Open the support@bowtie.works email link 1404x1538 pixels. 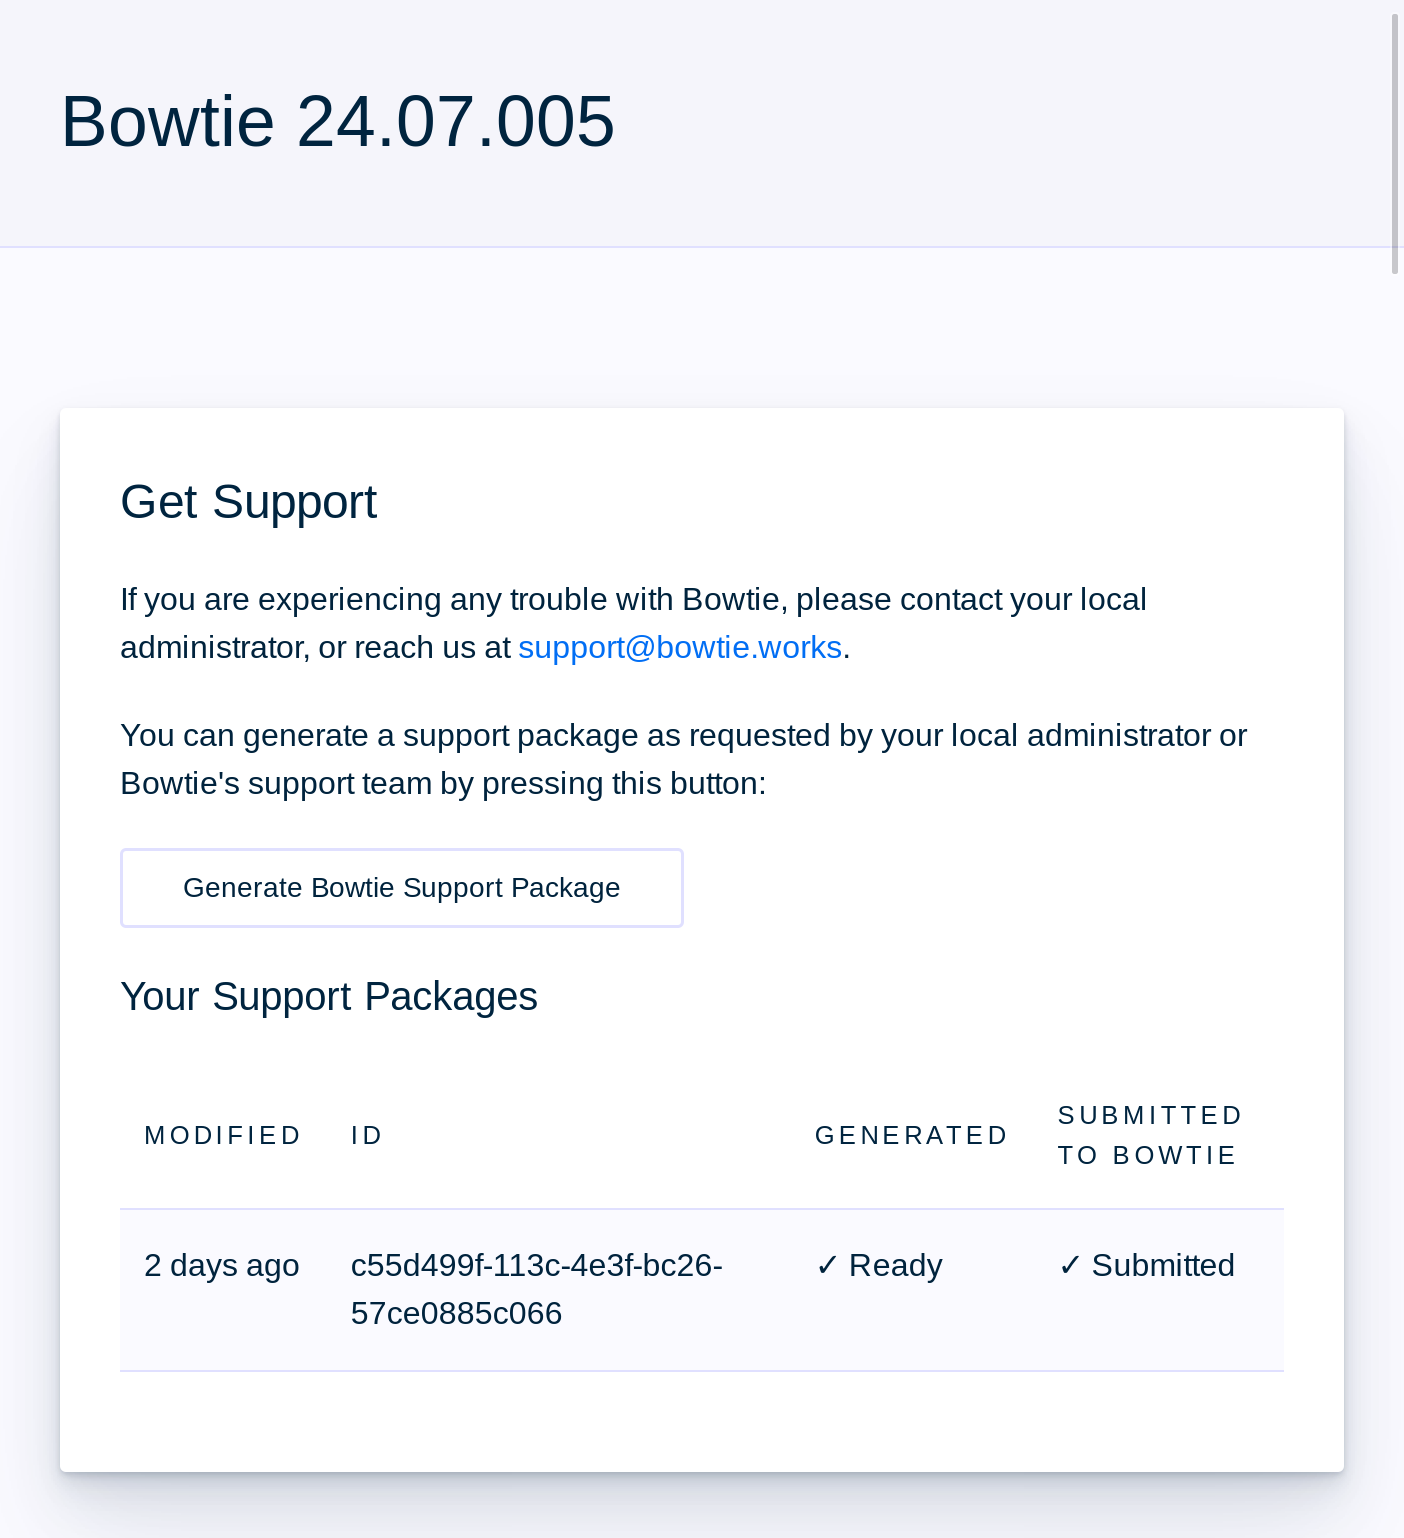coord(680,648)
